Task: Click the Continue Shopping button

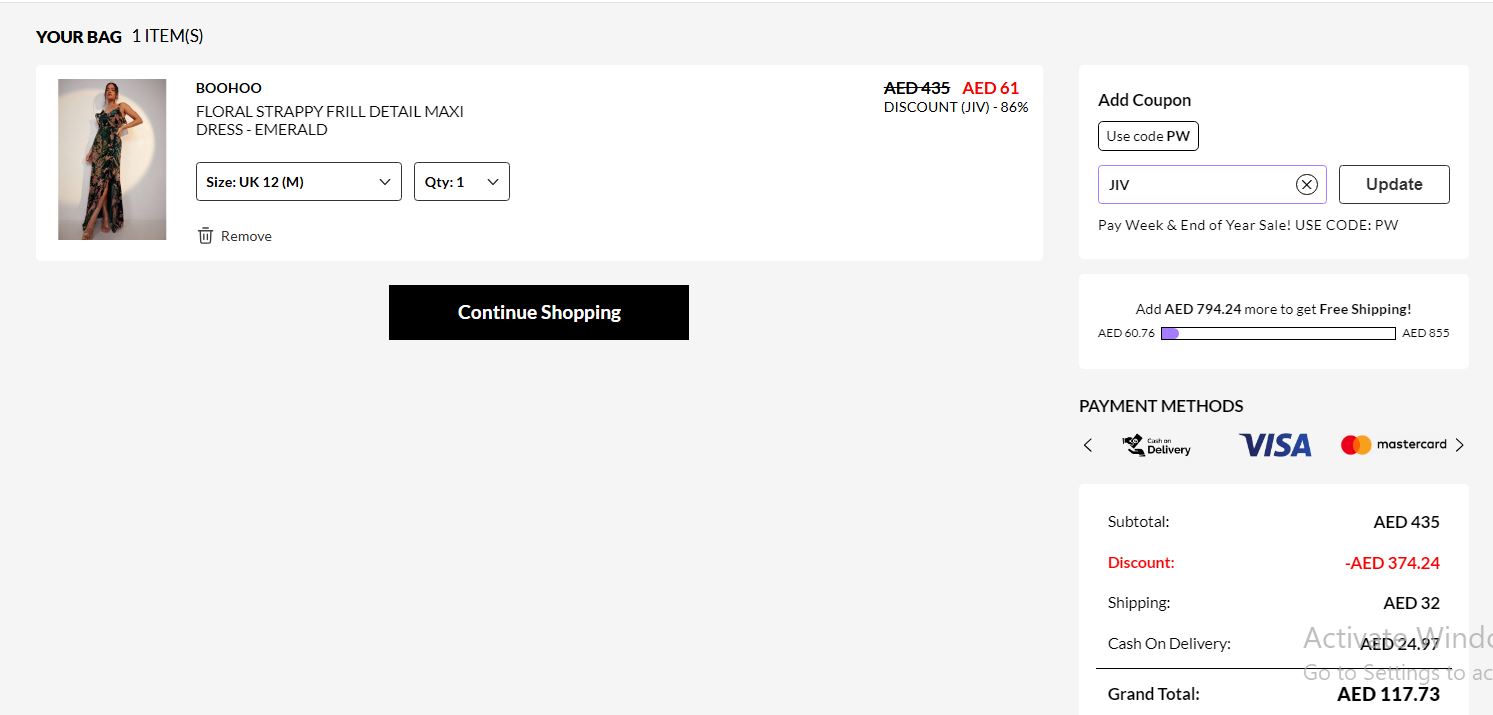Action: tap(538, 312)
